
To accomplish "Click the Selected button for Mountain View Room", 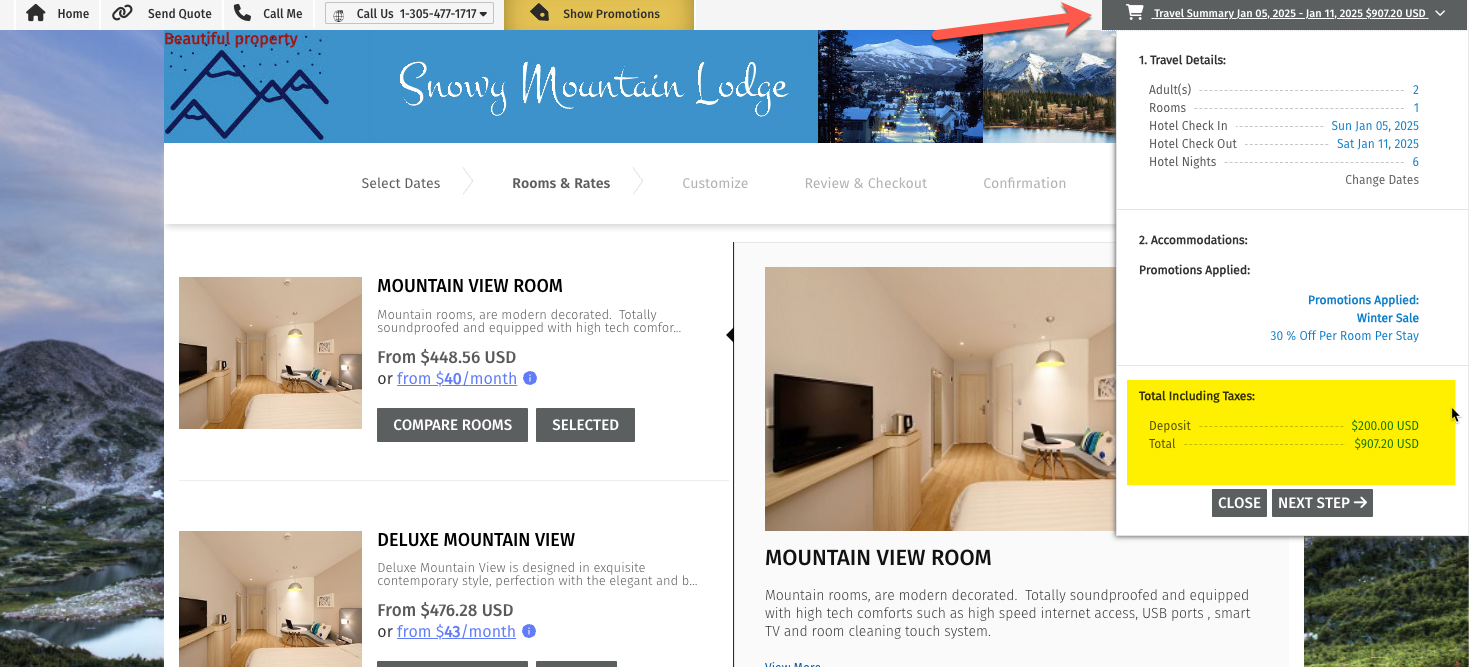I will coord(585,424).
